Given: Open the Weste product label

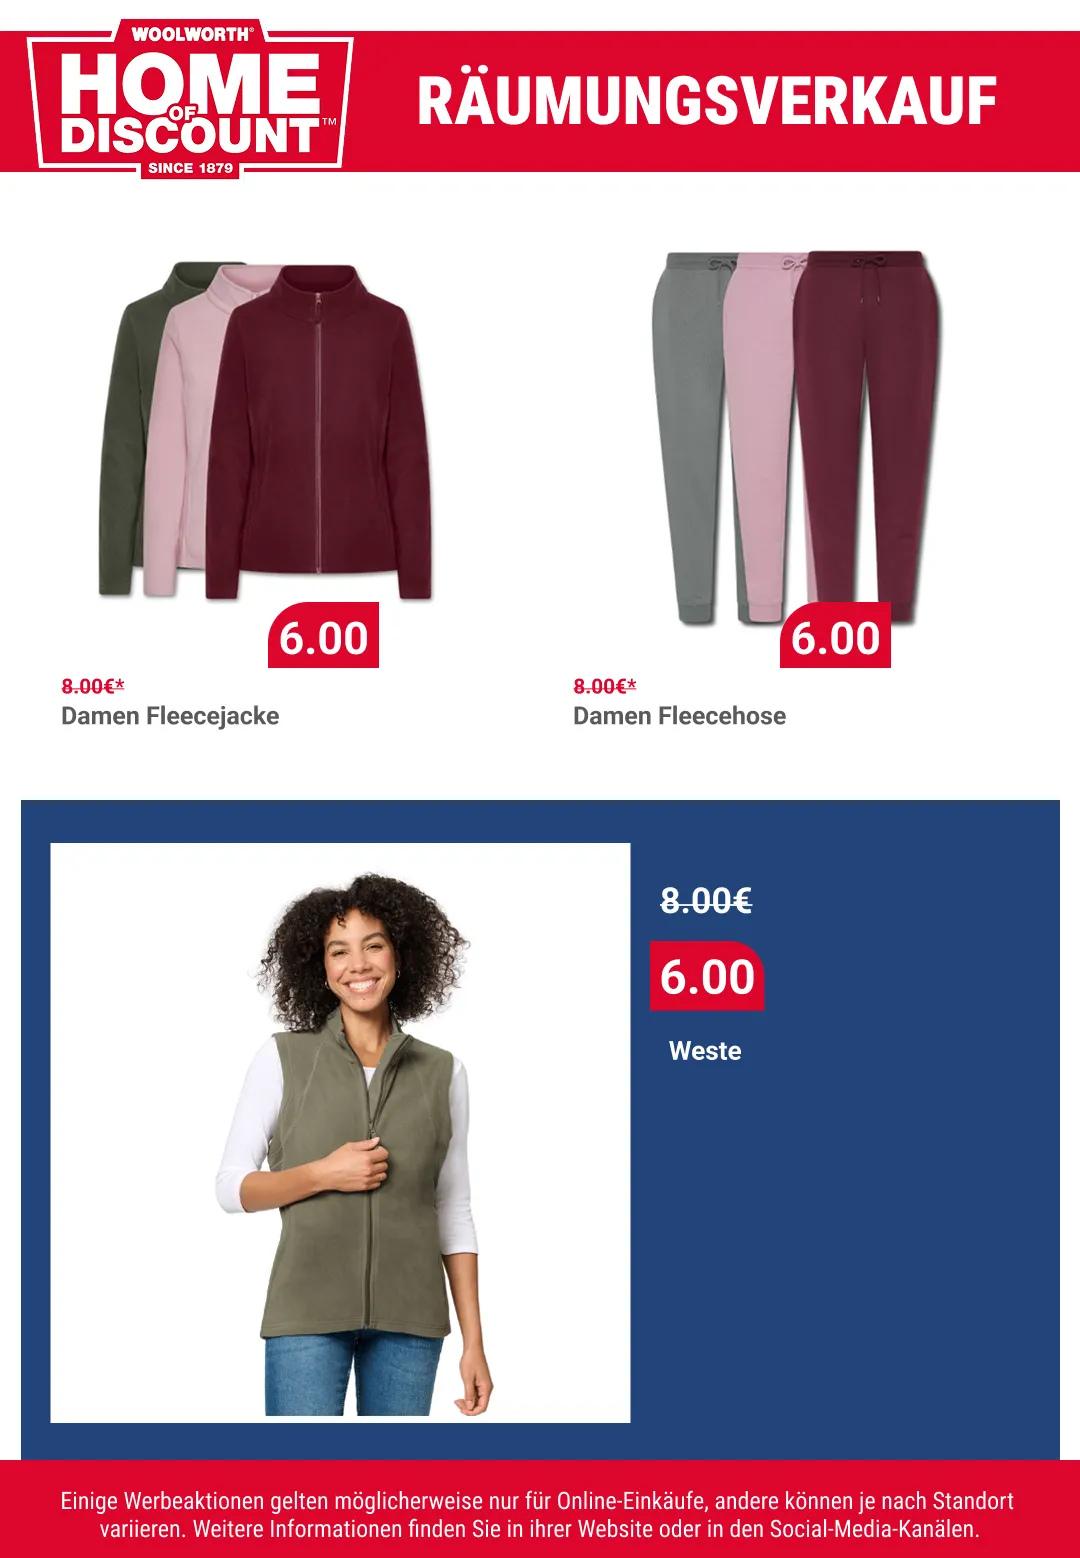Looking at the screenshot, I should coord(705,1051).
